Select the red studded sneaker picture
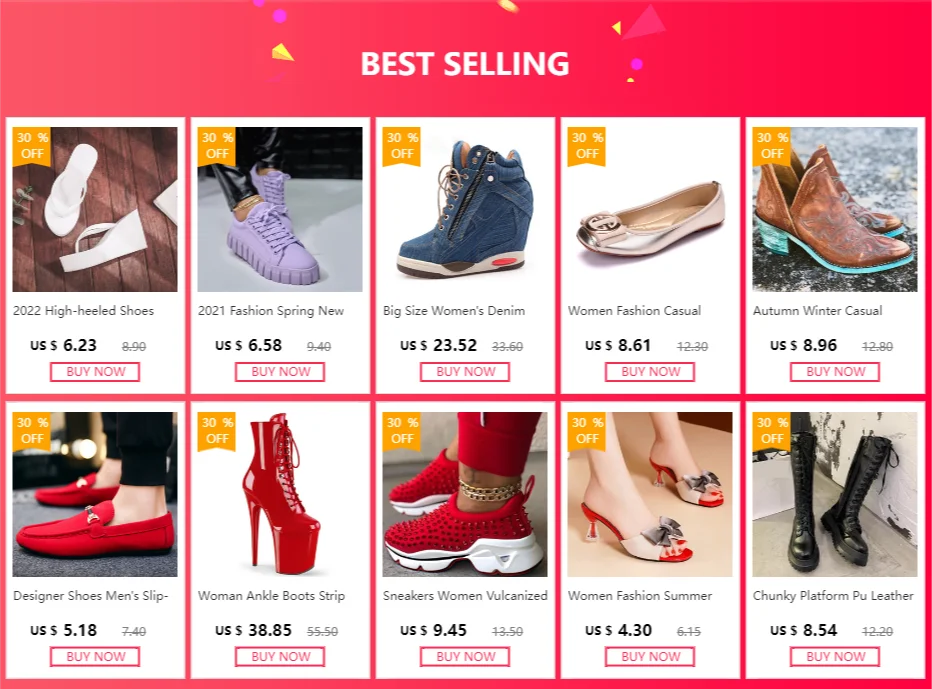 [465, 494]
